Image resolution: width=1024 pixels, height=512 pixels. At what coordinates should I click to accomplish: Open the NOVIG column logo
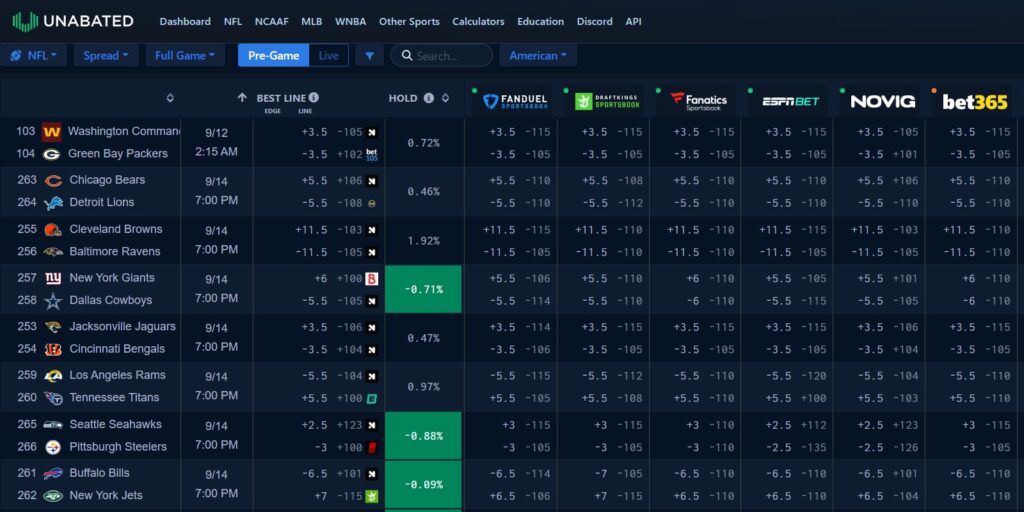[882, 101]
